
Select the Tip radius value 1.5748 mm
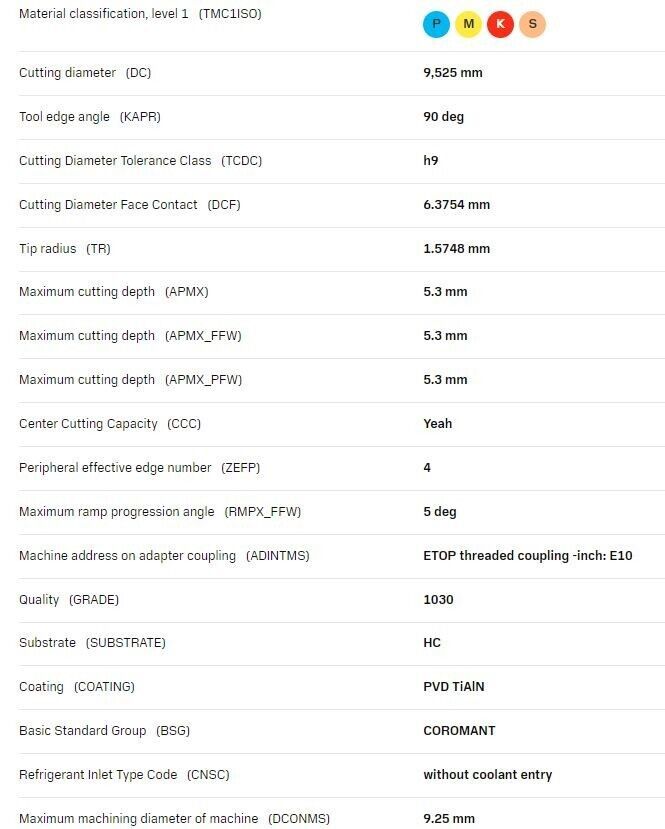click(456, 248)
